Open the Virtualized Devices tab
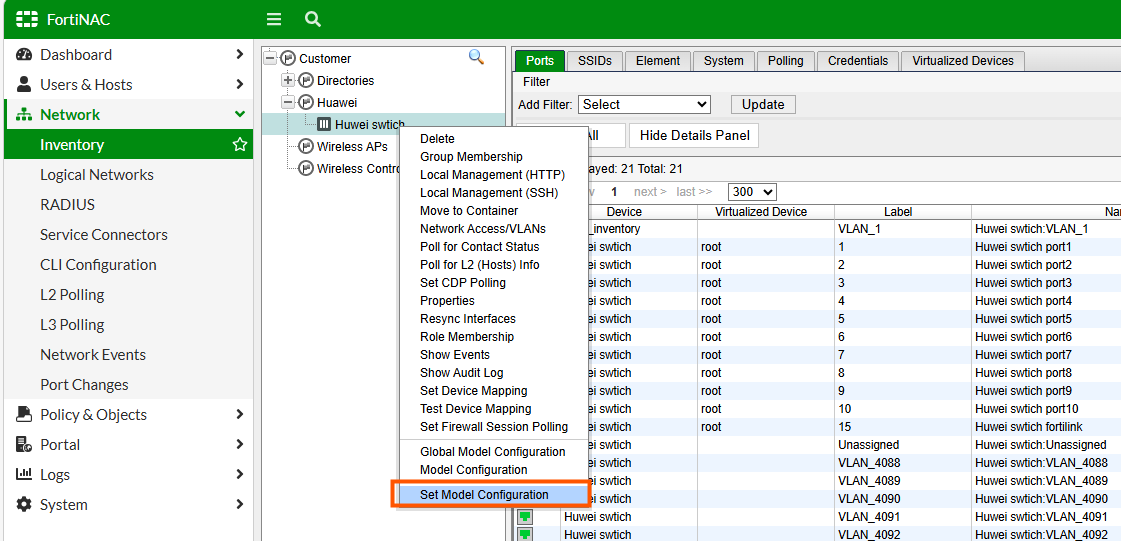Viewport: 1121px width, 541px height. (963, 61)
